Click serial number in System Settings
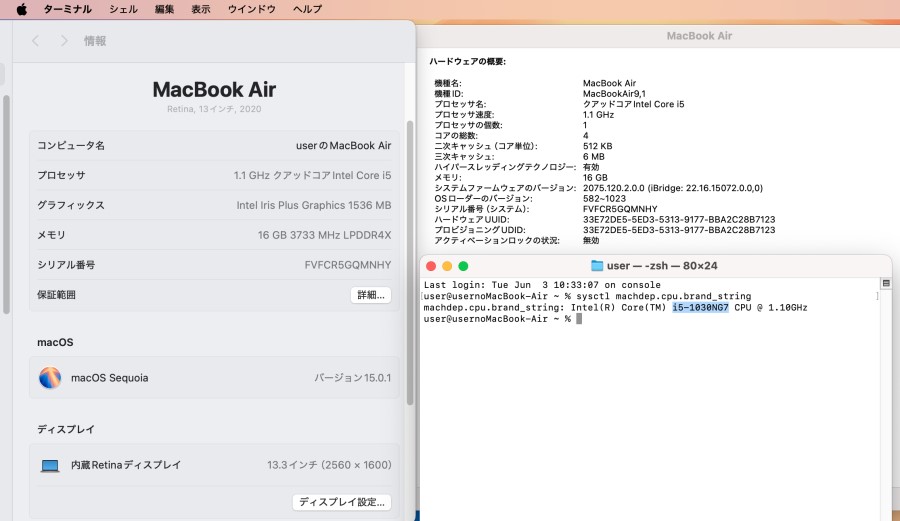Image resolution: width=900 pixels, height=521 pixels. click(348, 265)
